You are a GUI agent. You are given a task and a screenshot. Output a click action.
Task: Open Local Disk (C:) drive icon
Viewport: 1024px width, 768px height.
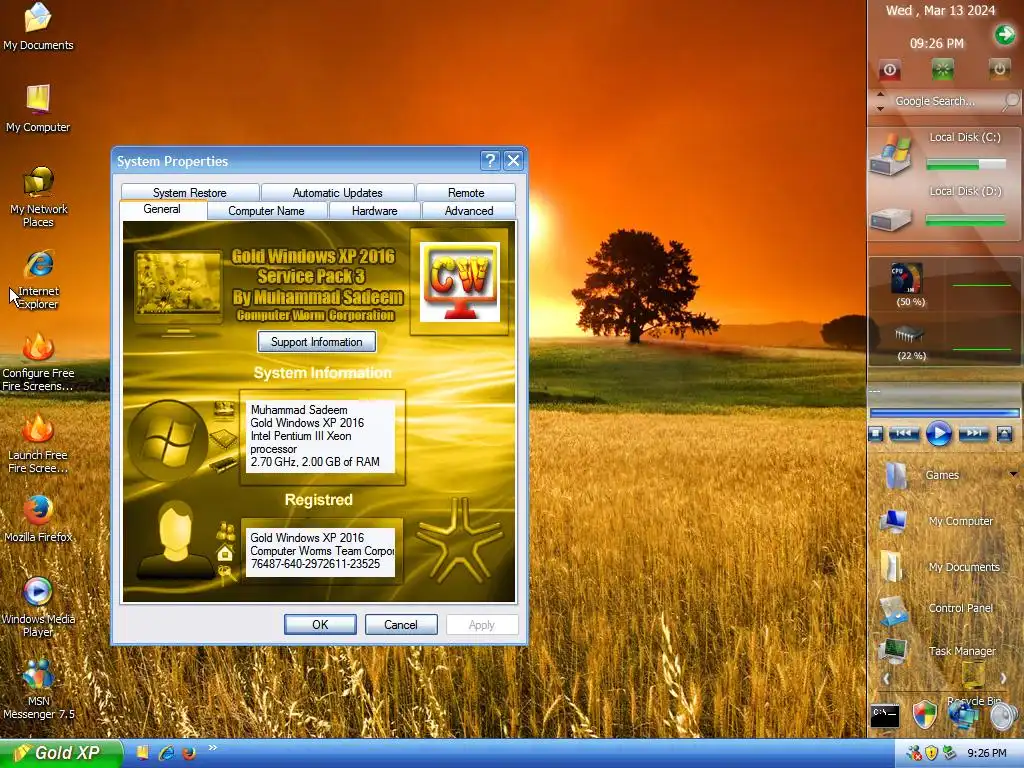tap(891, 156)
